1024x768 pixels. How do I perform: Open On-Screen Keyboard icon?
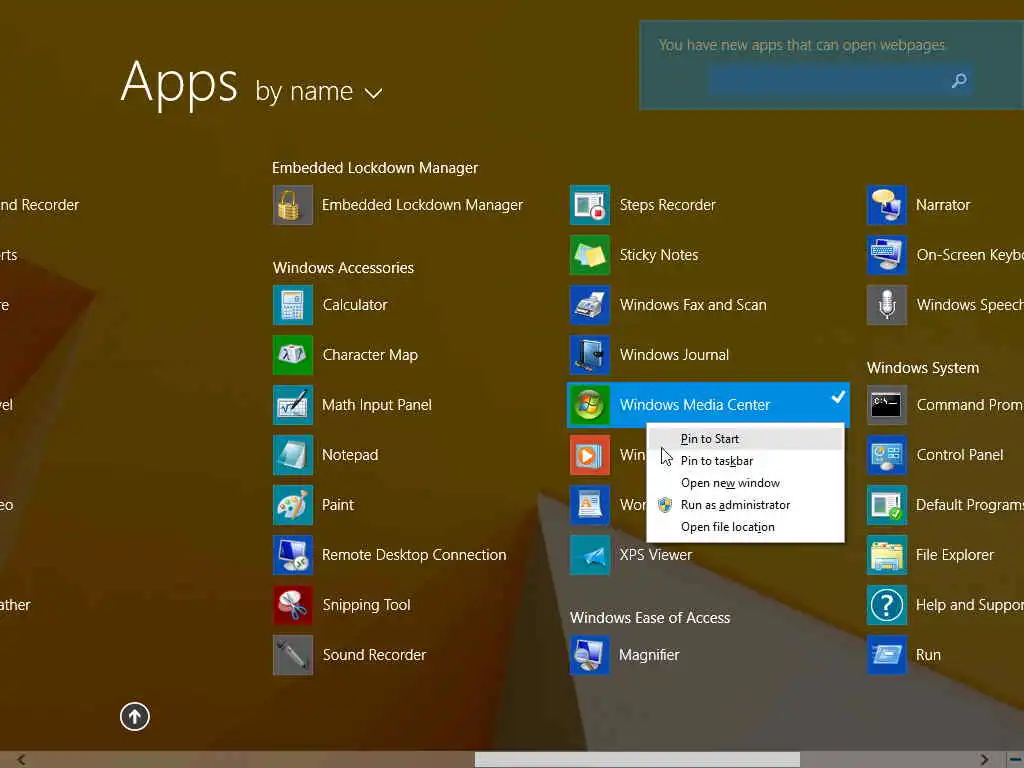click(887, 255)
